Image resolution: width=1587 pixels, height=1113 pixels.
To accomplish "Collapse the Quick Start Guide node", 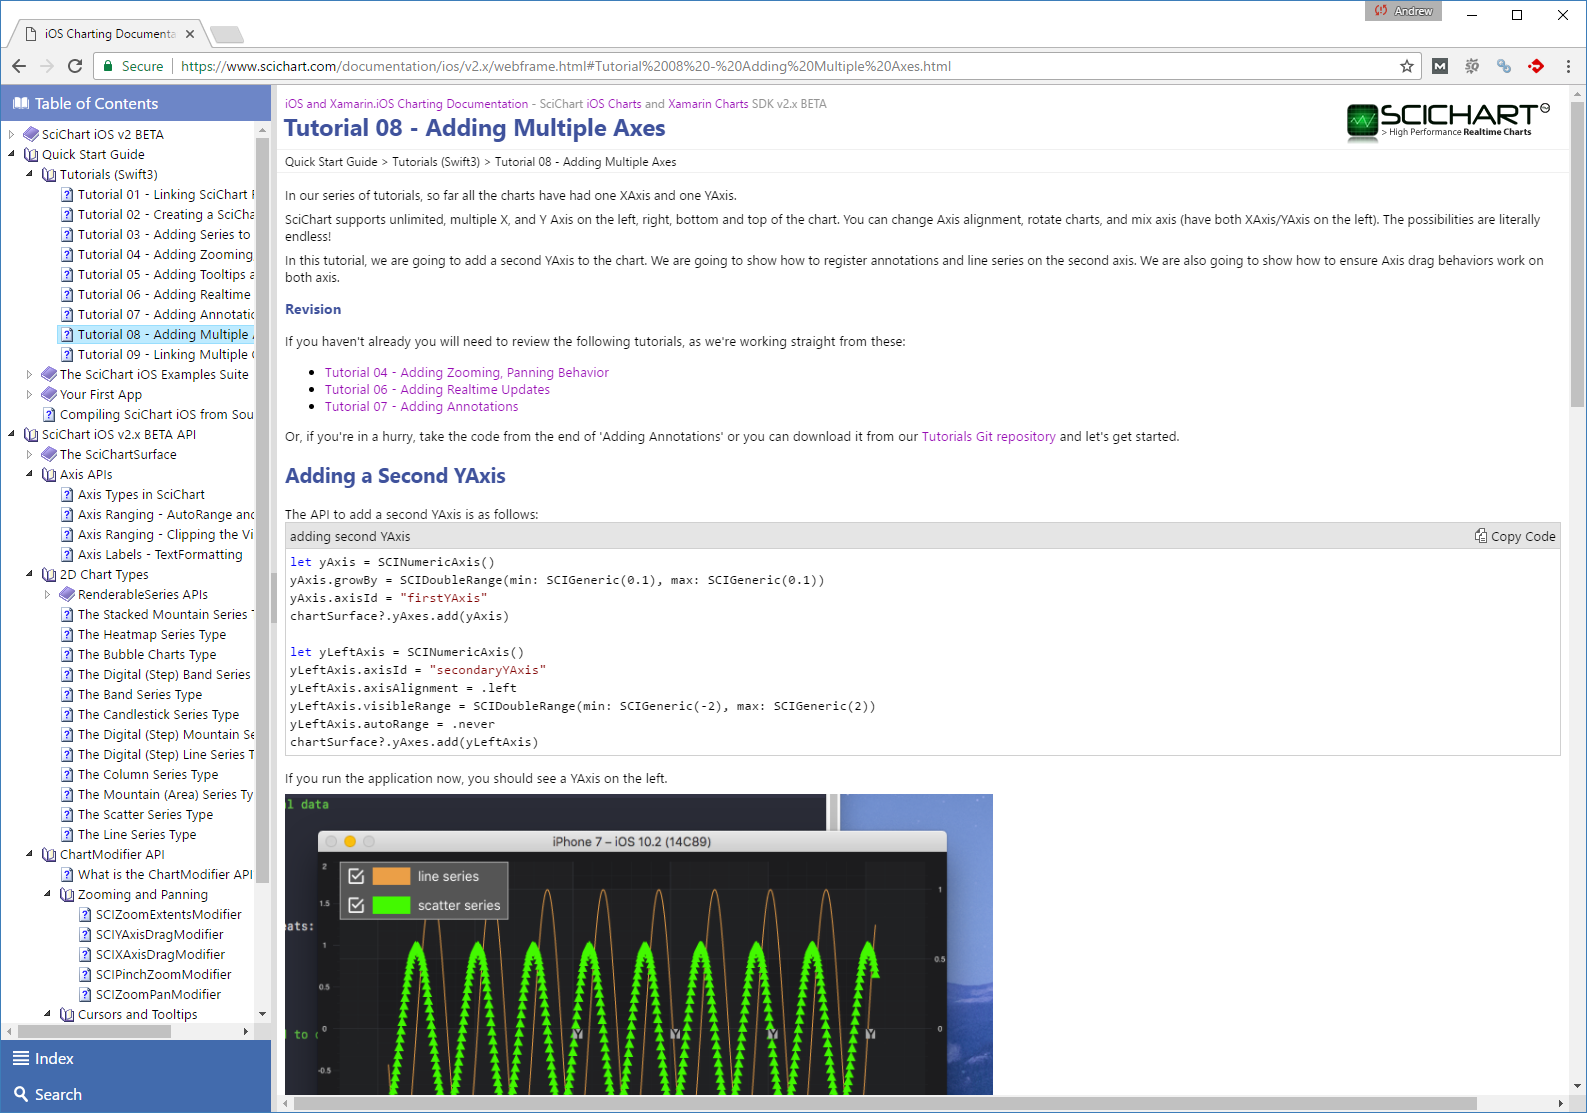I will click(x=11, y=154).
